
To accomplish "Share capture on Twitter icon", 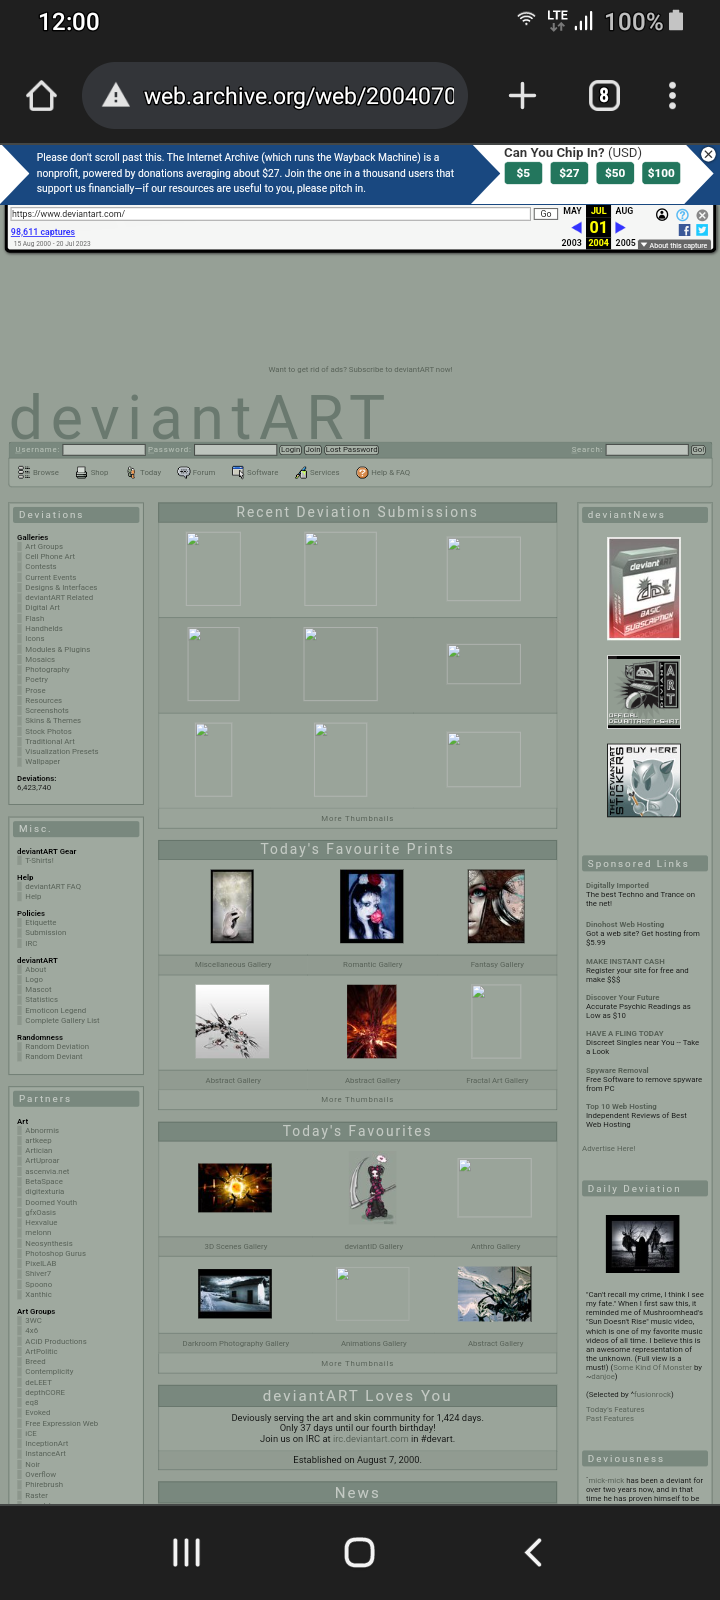I will [x=702, y=230].
